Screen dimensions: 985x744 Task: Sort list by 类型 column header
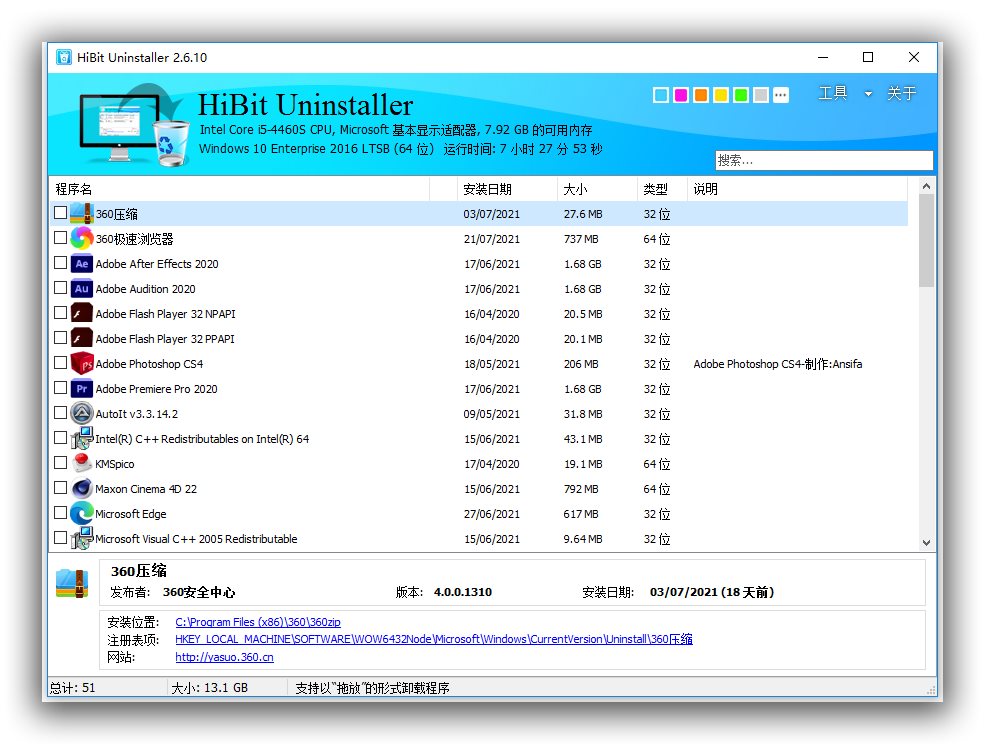662,189
